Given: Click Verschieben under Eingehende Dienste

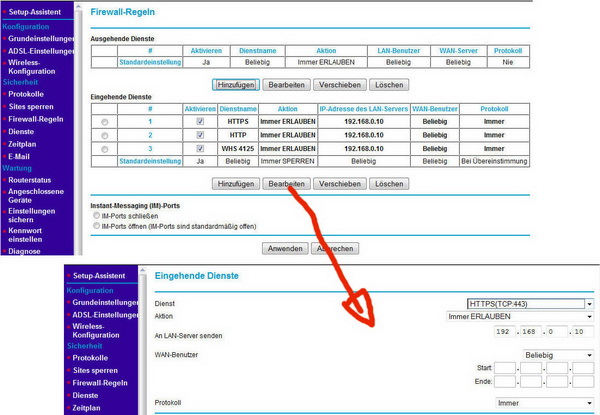Looking at the screenshot, I should (338, 184).
